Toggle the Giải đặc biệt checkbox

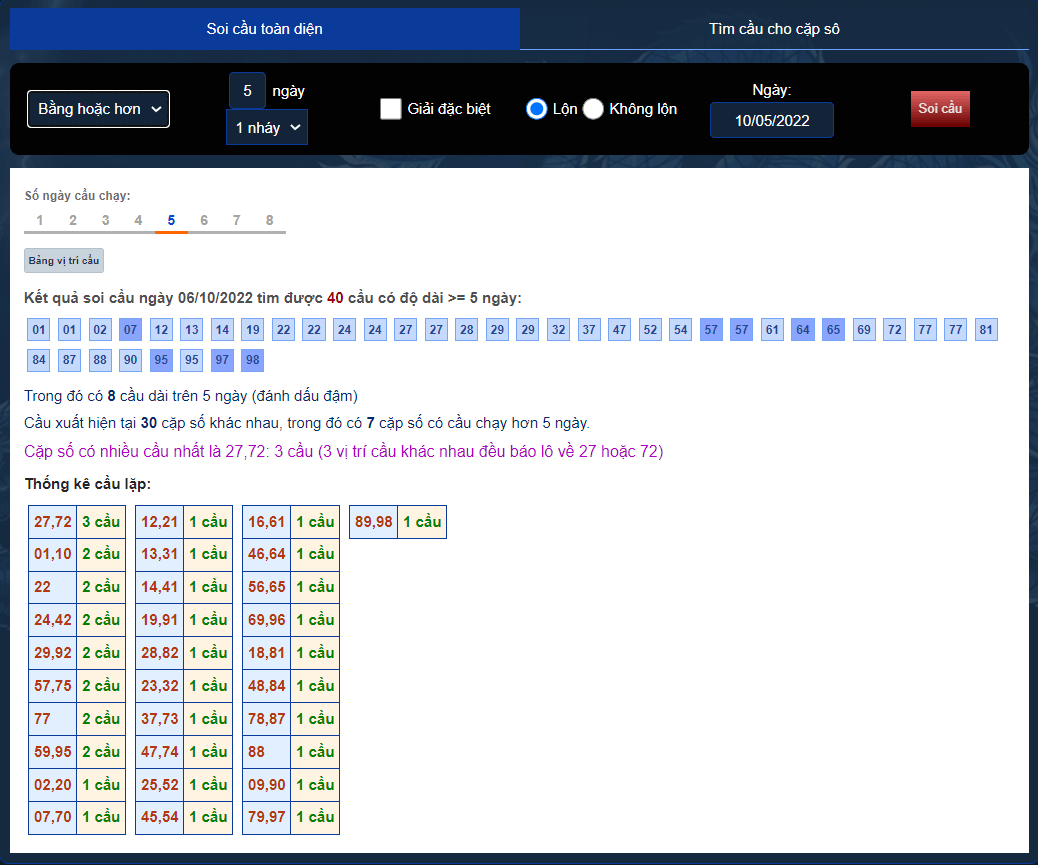click(391, 109)
